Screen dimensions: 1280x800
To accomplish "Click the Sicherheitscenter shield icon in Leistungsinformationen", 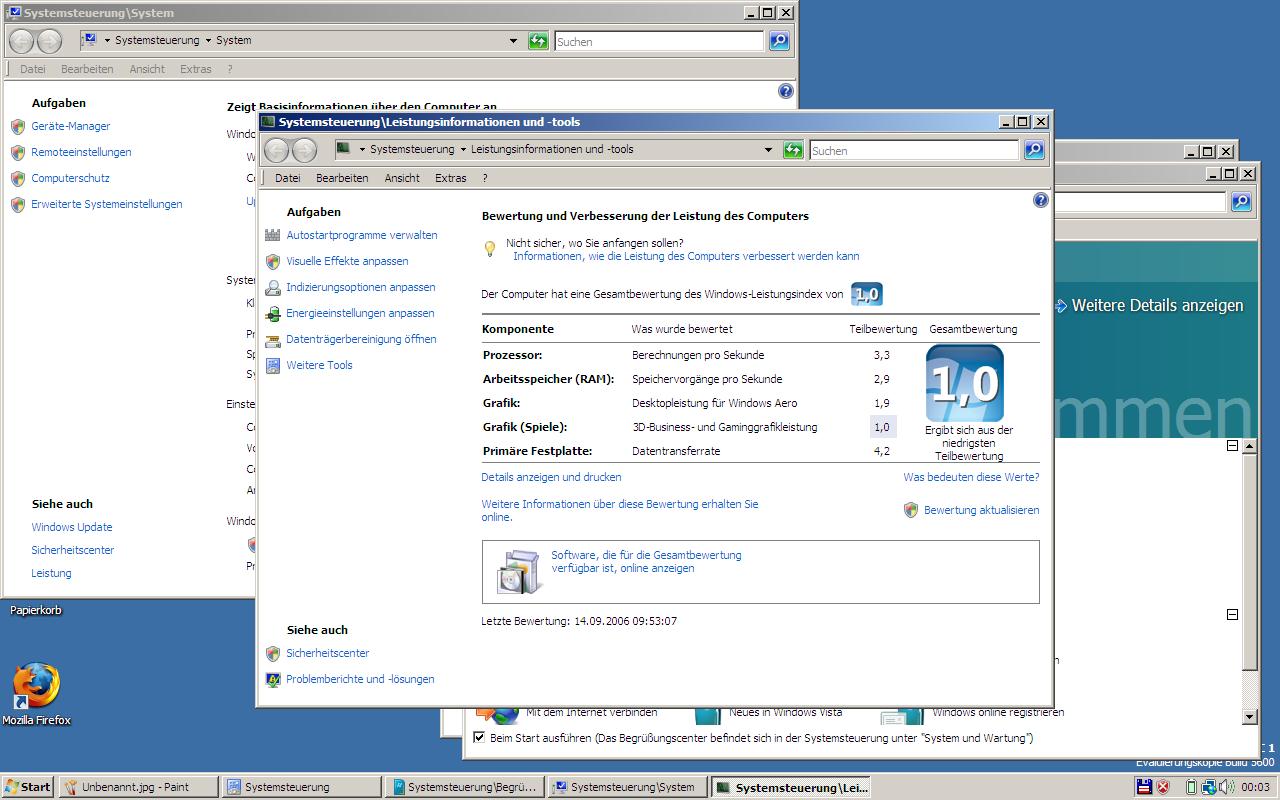I will pyautogui.click(x=273, y=653).
